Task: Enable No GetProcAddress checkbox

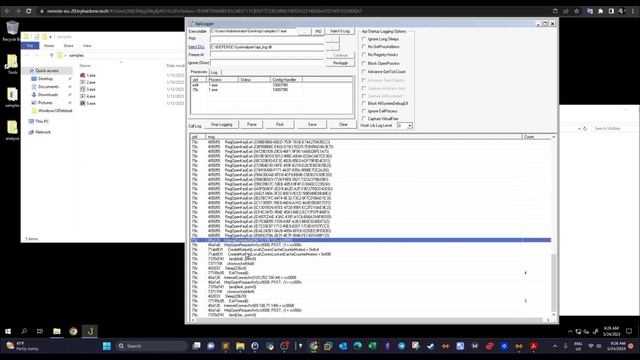Action: pyautogui.click(x=364, y=47)
